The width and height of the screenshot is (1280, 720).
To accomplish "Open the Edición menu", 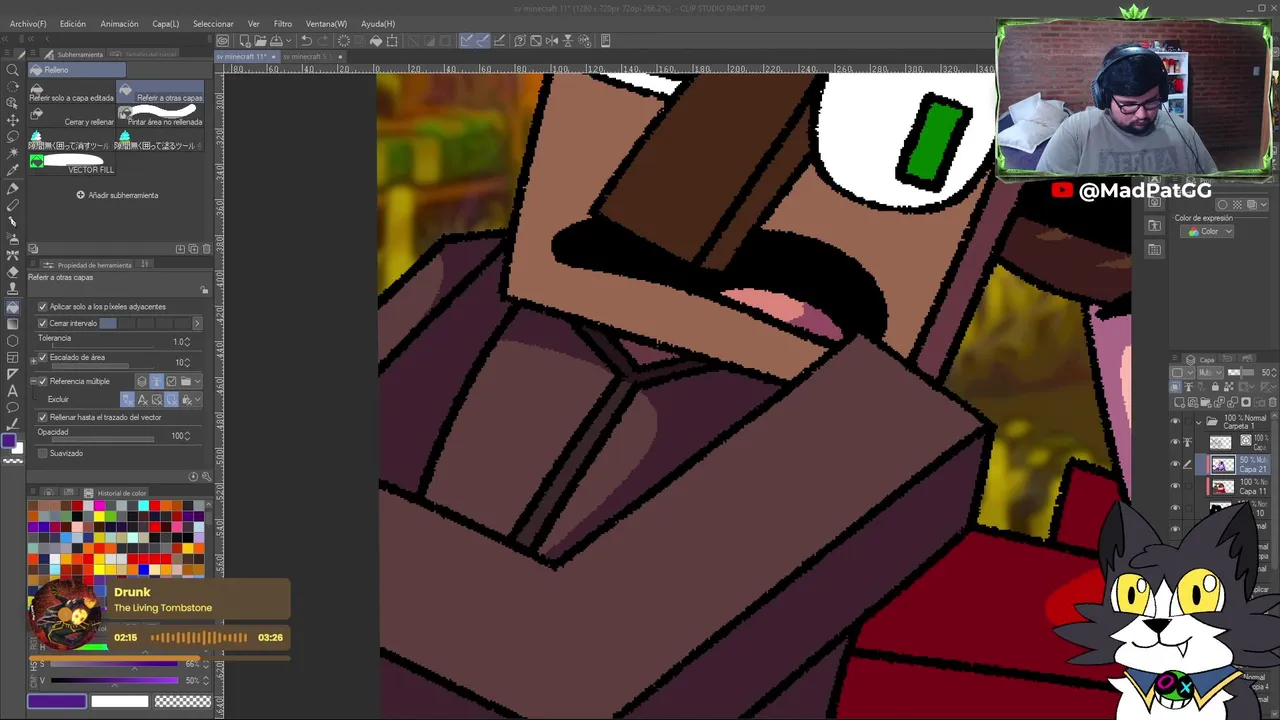I will point(73,23).
